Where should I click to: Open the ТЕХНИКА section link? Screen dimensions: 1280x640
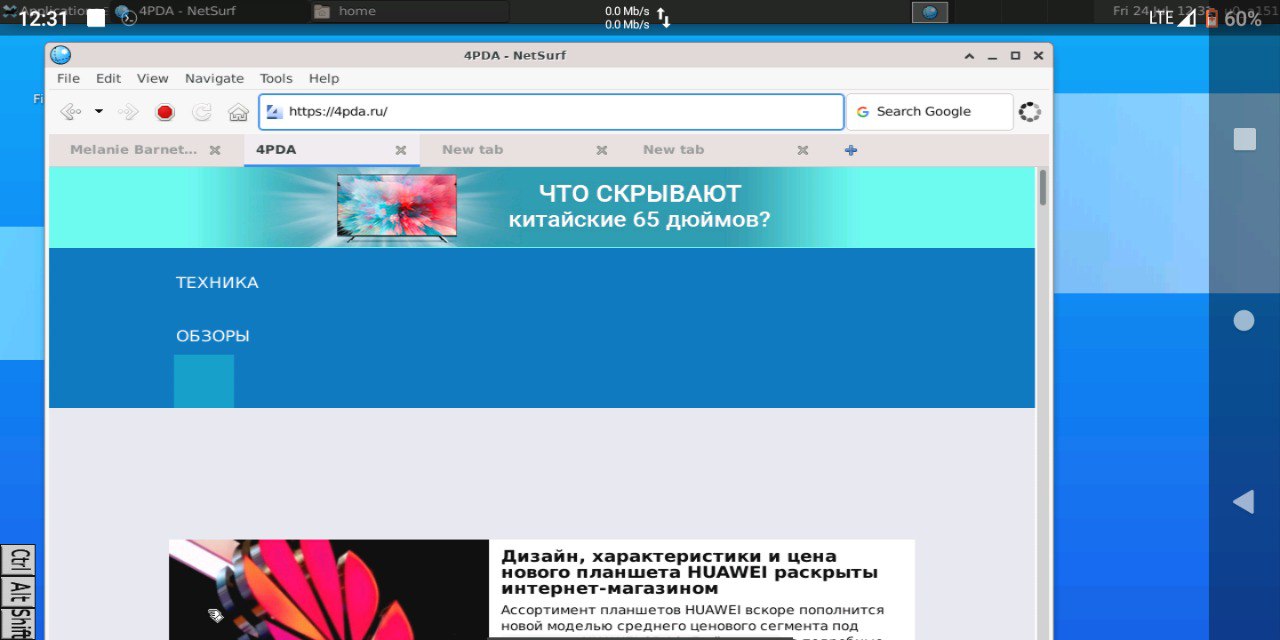tap(217, 283)
